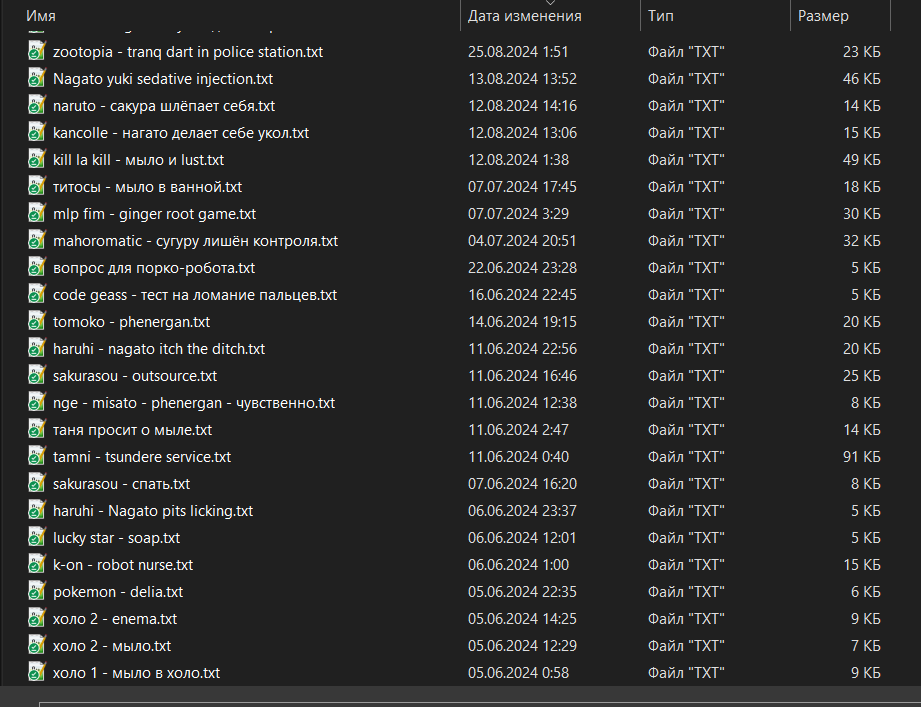Click the date 22.06.2024 23:28
921x707 pixels.
click(x=522, y=268)
